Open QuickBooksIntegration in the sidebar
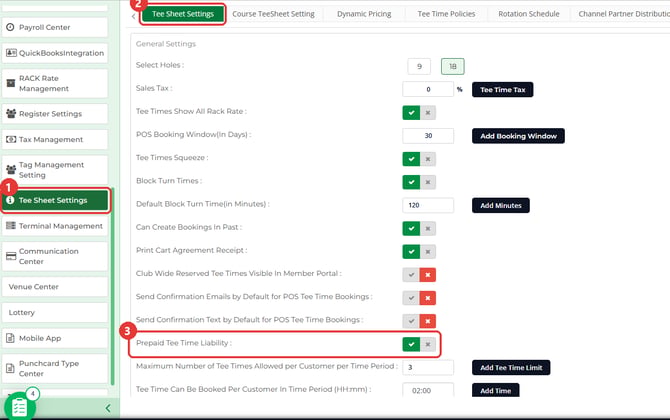The height and width of the screenshot is (420, 670). (55, 53)
